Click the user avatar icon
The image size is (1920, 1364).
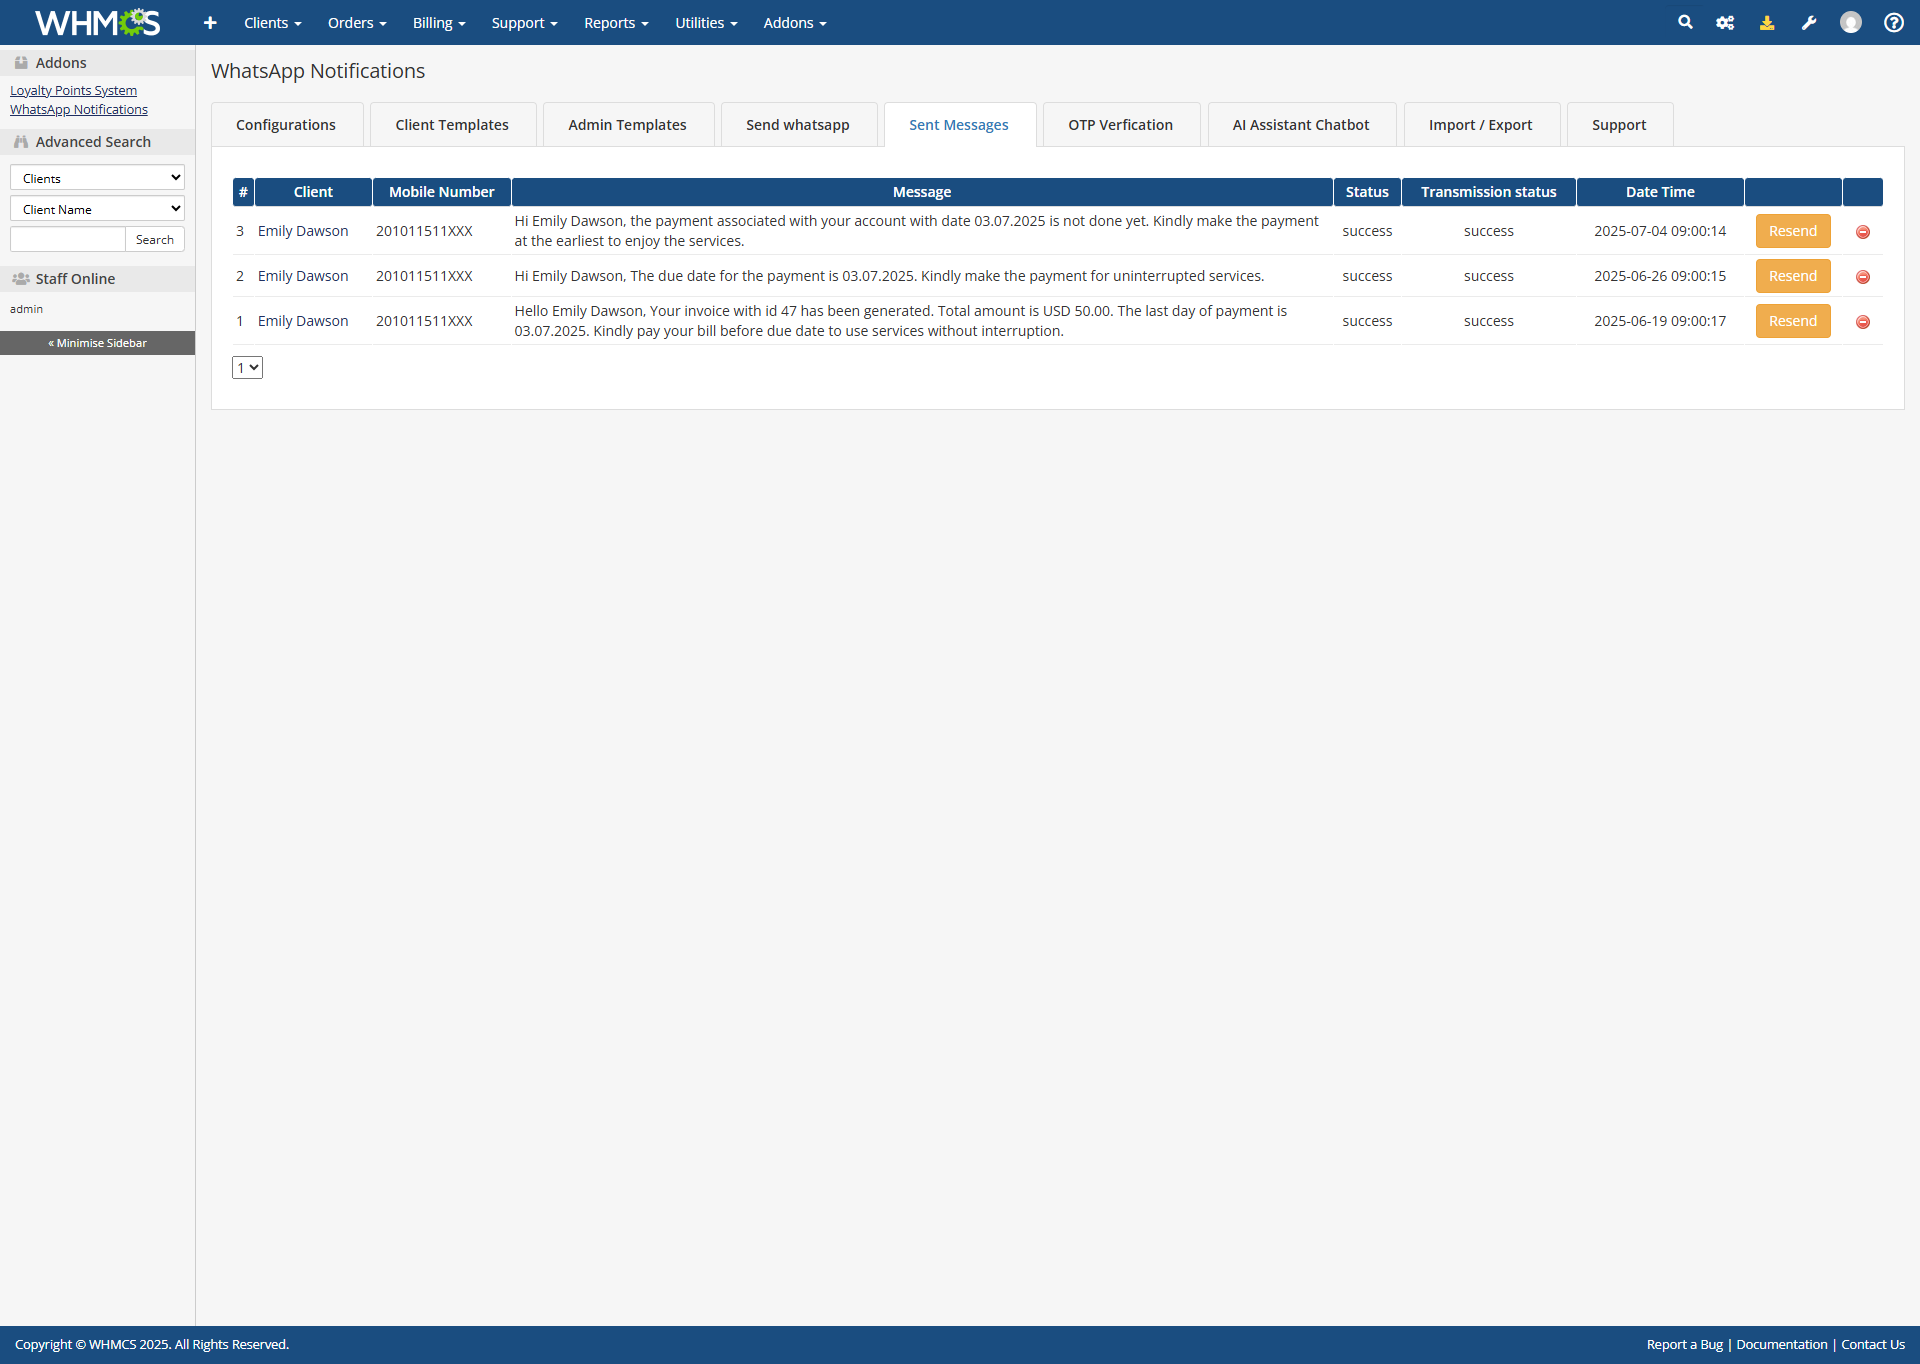1851,22
